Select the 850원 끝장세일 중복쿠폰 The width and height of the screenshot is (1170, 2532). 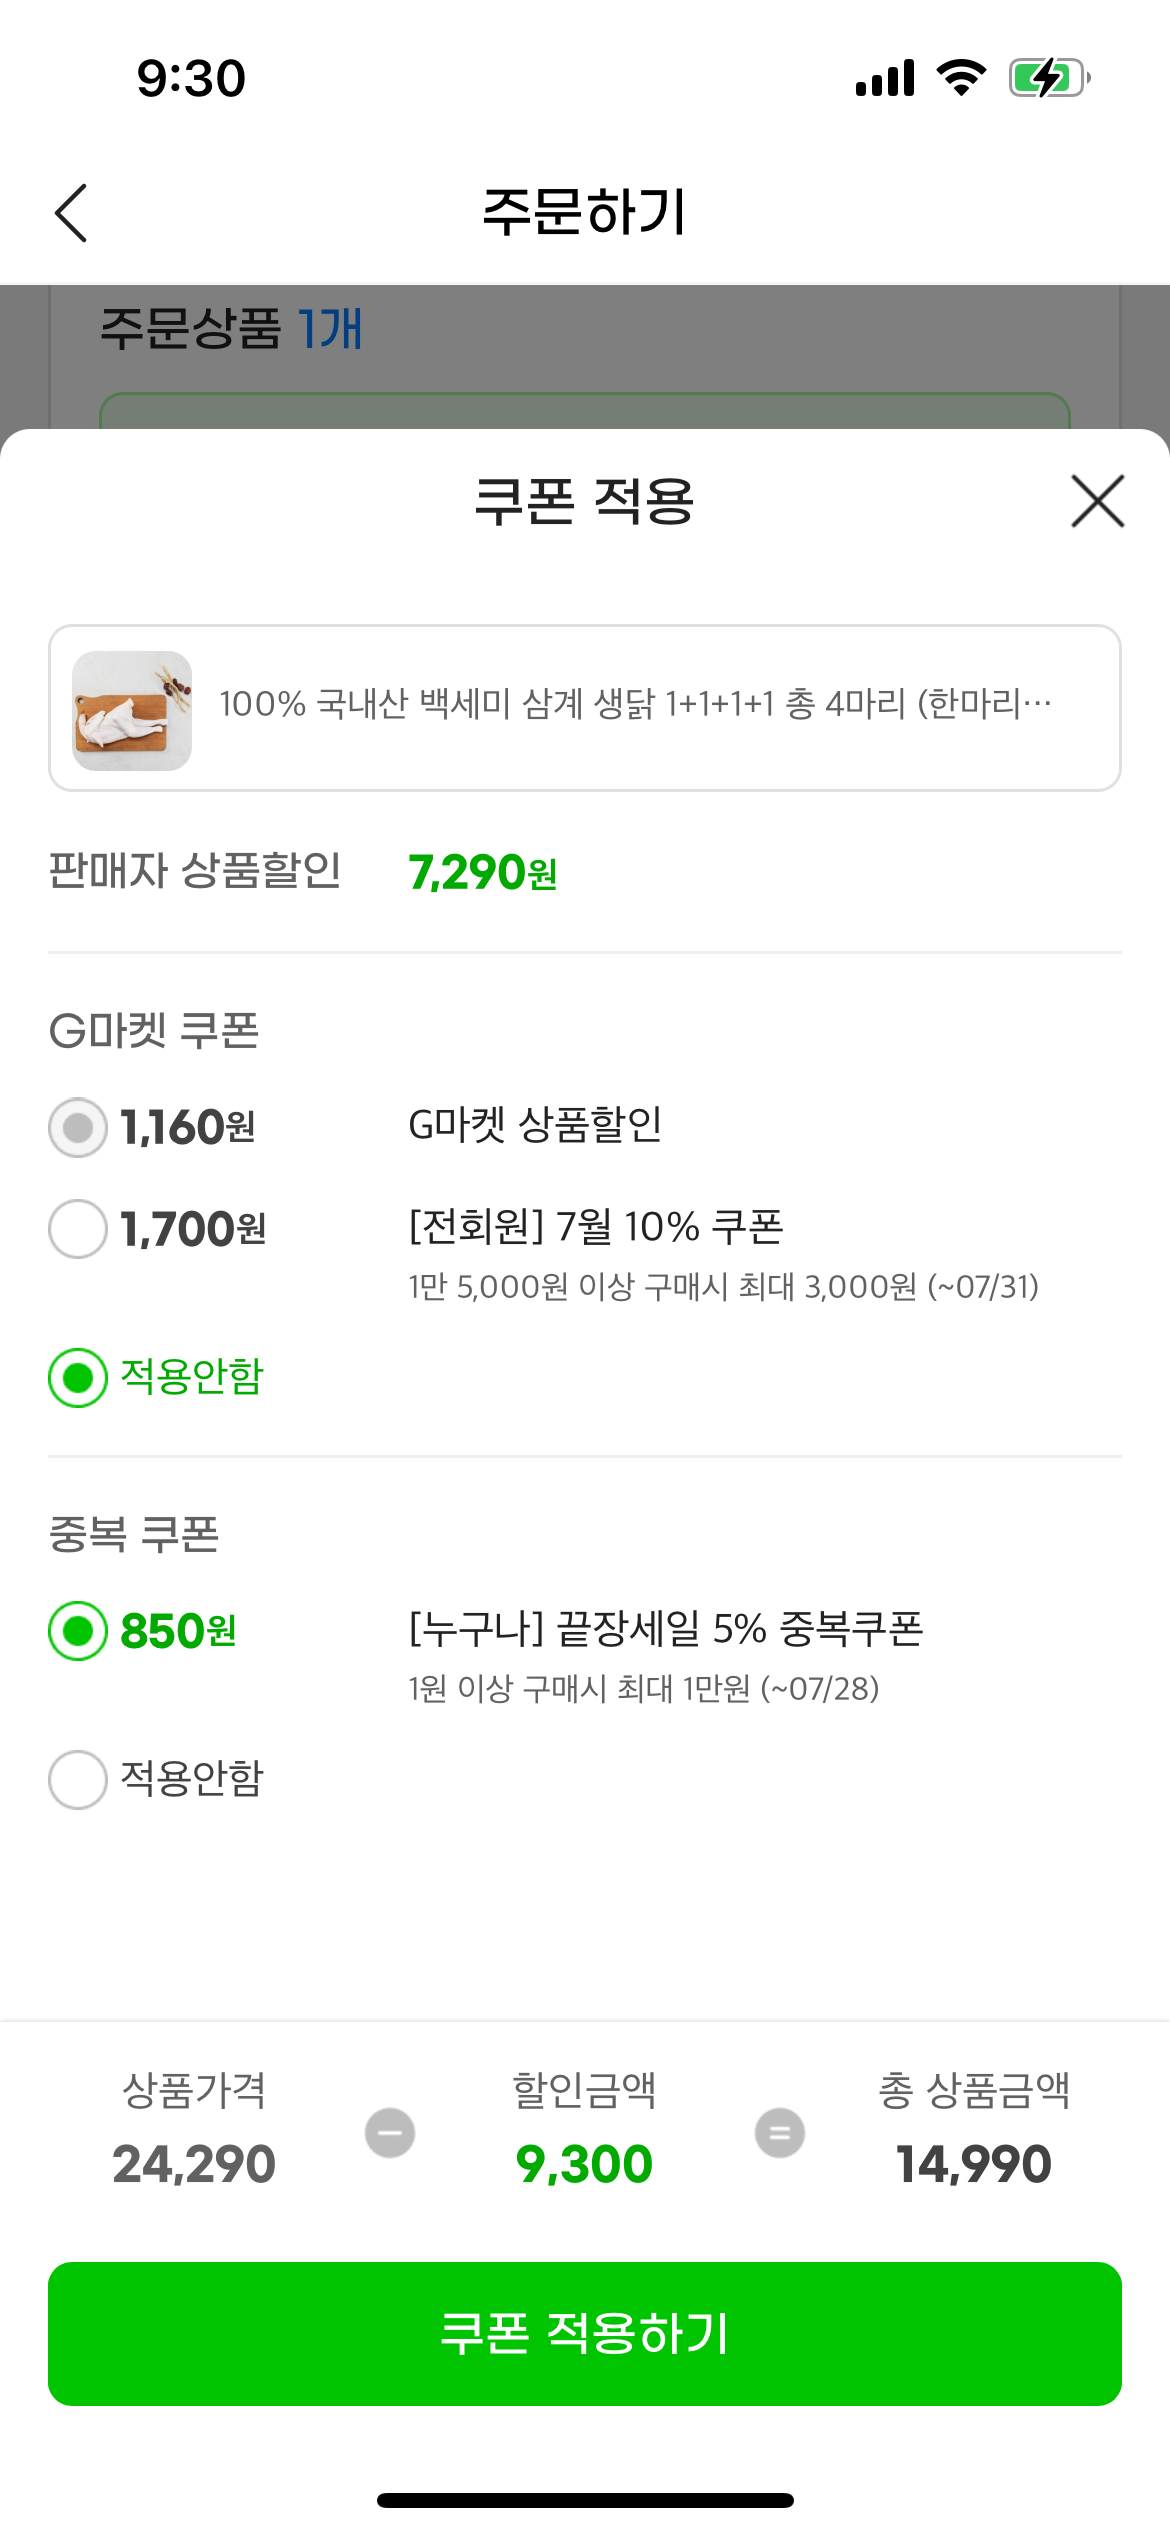coord(78,1631)
